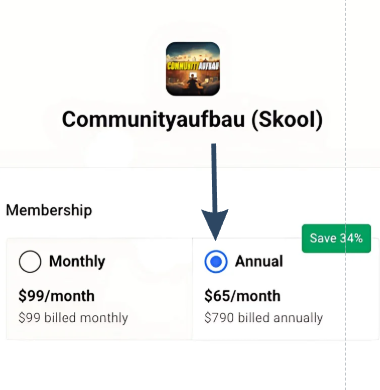The height and width of the screenshot is (390, 380).
Task: Click the Annual plan label text
Action: [x=259, y=261]
